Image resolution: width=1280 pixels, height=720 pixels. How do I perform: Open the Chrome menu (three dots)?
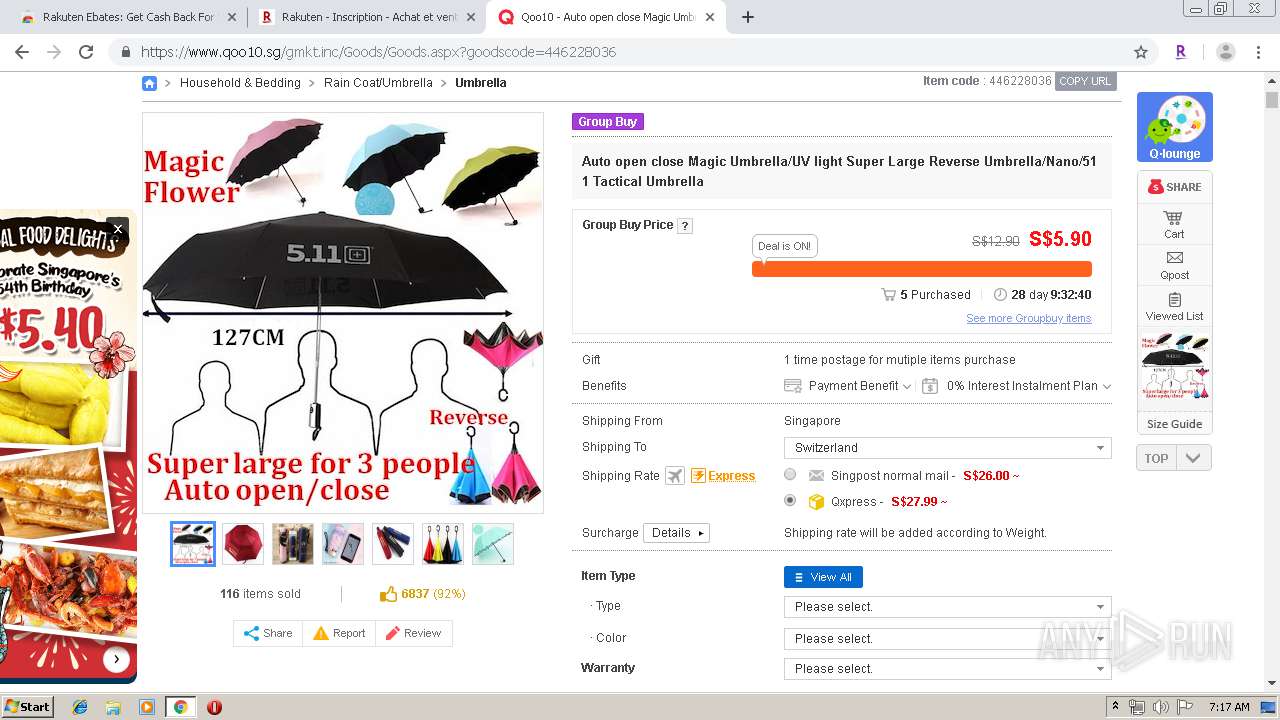click(1258, 52)
